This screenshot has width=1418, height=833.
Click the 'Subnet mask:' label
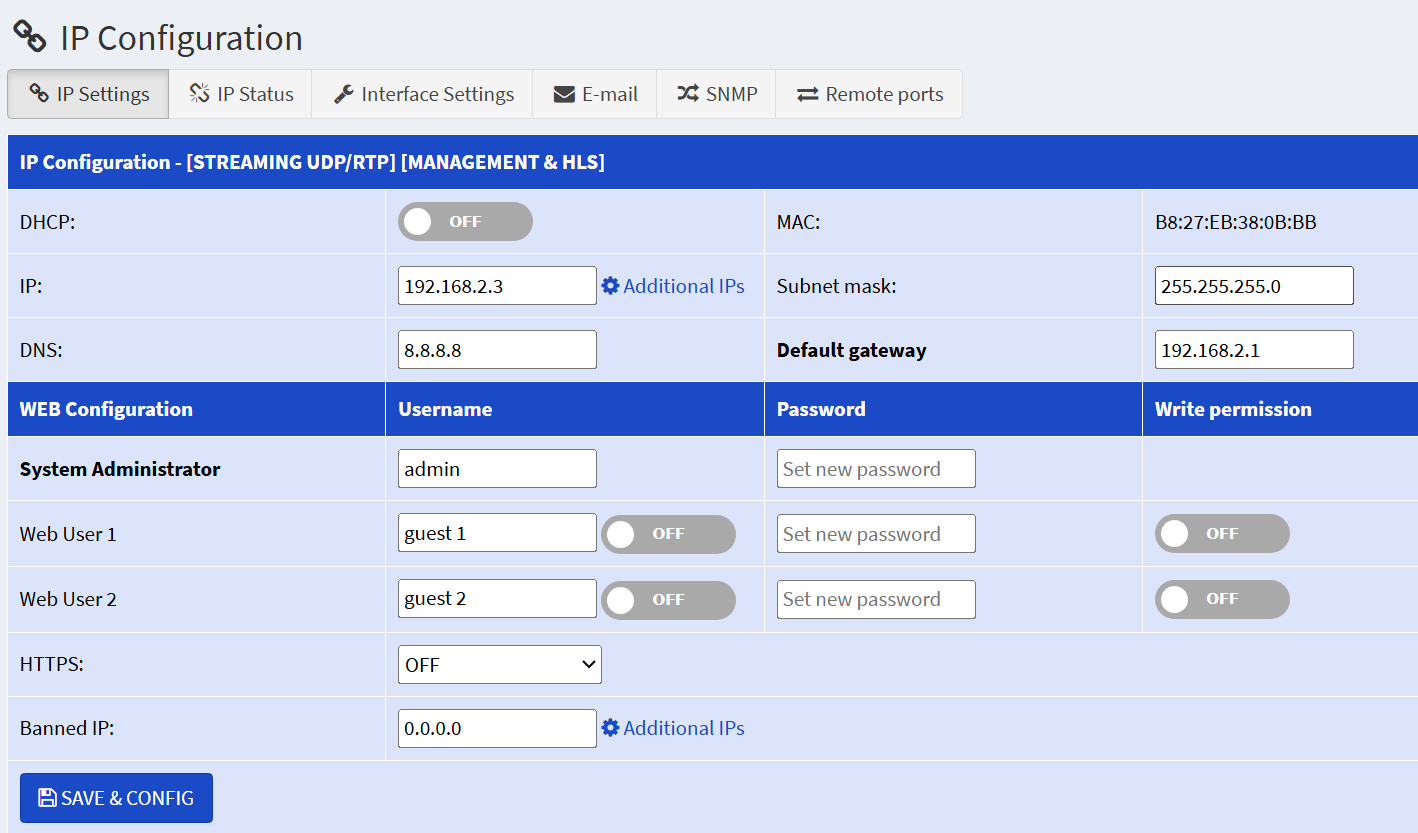coord(837,286)
